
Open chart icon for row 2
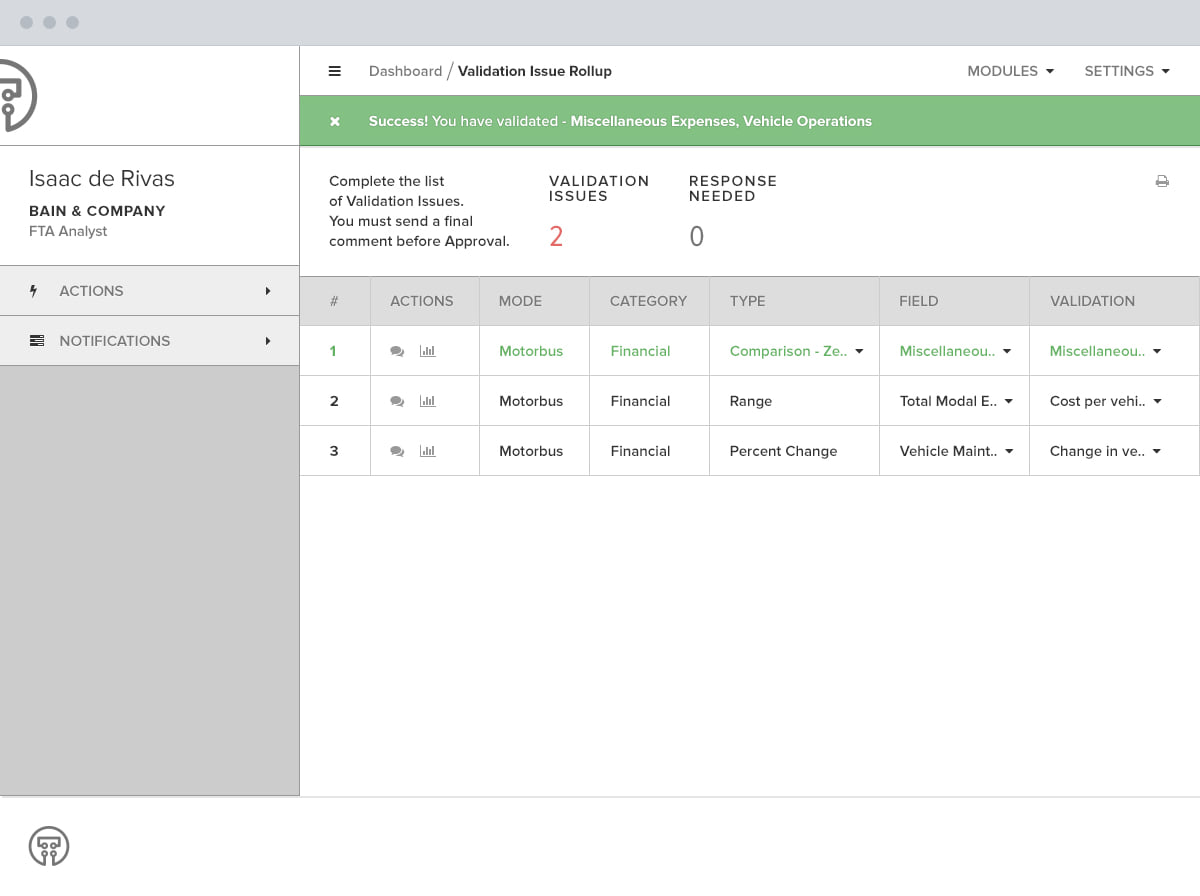pyautogui.click(x=428, y=401)
